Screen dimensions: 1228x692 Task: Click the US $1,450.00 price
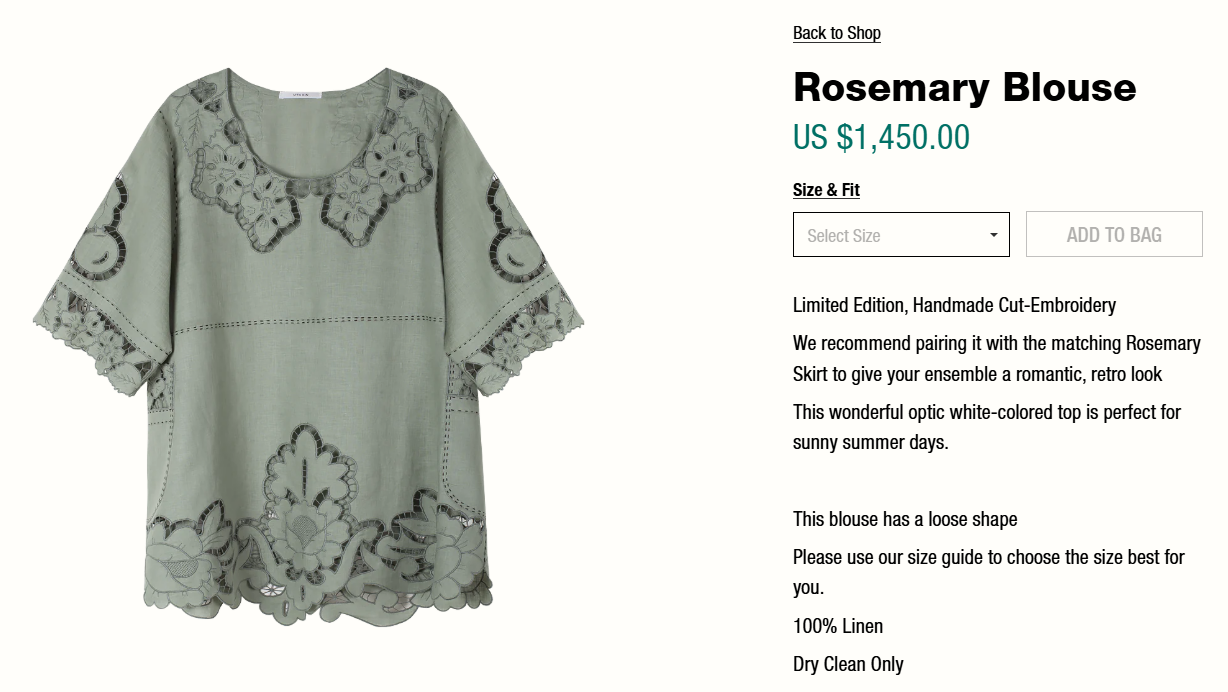[881, 138]
